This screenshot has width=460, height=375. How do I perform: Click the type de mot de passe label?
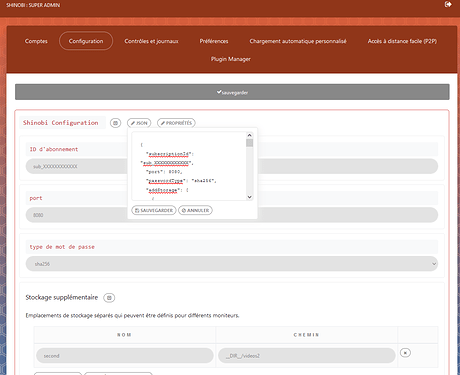click(62, 247)
